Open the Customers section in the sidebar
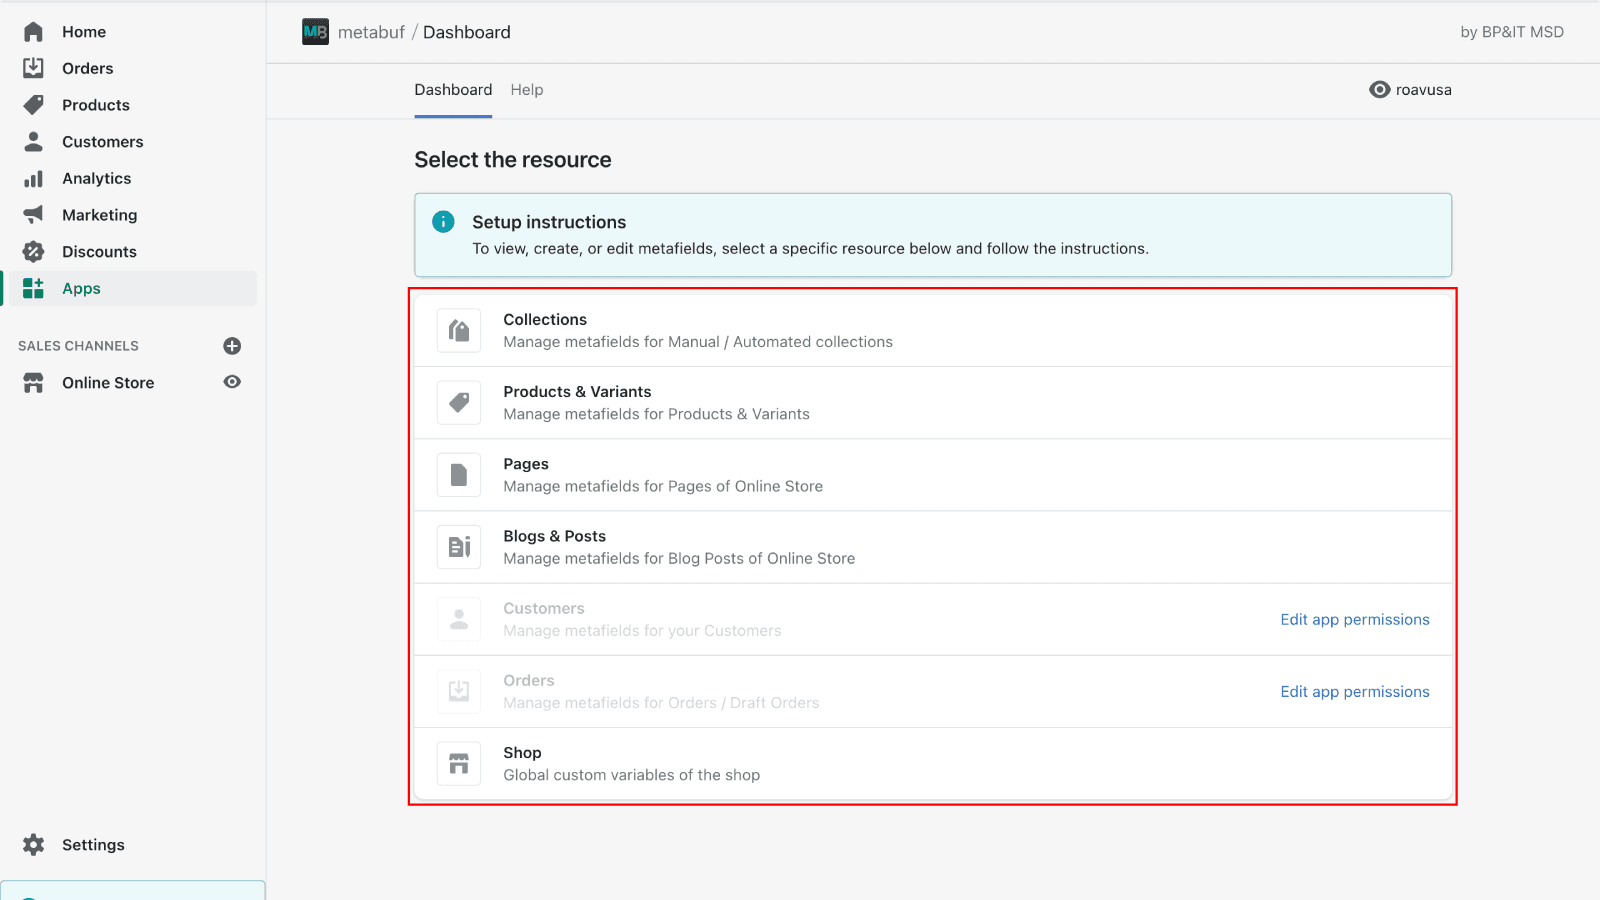Viewport: 1600px width, 900px height. point(33,141)
